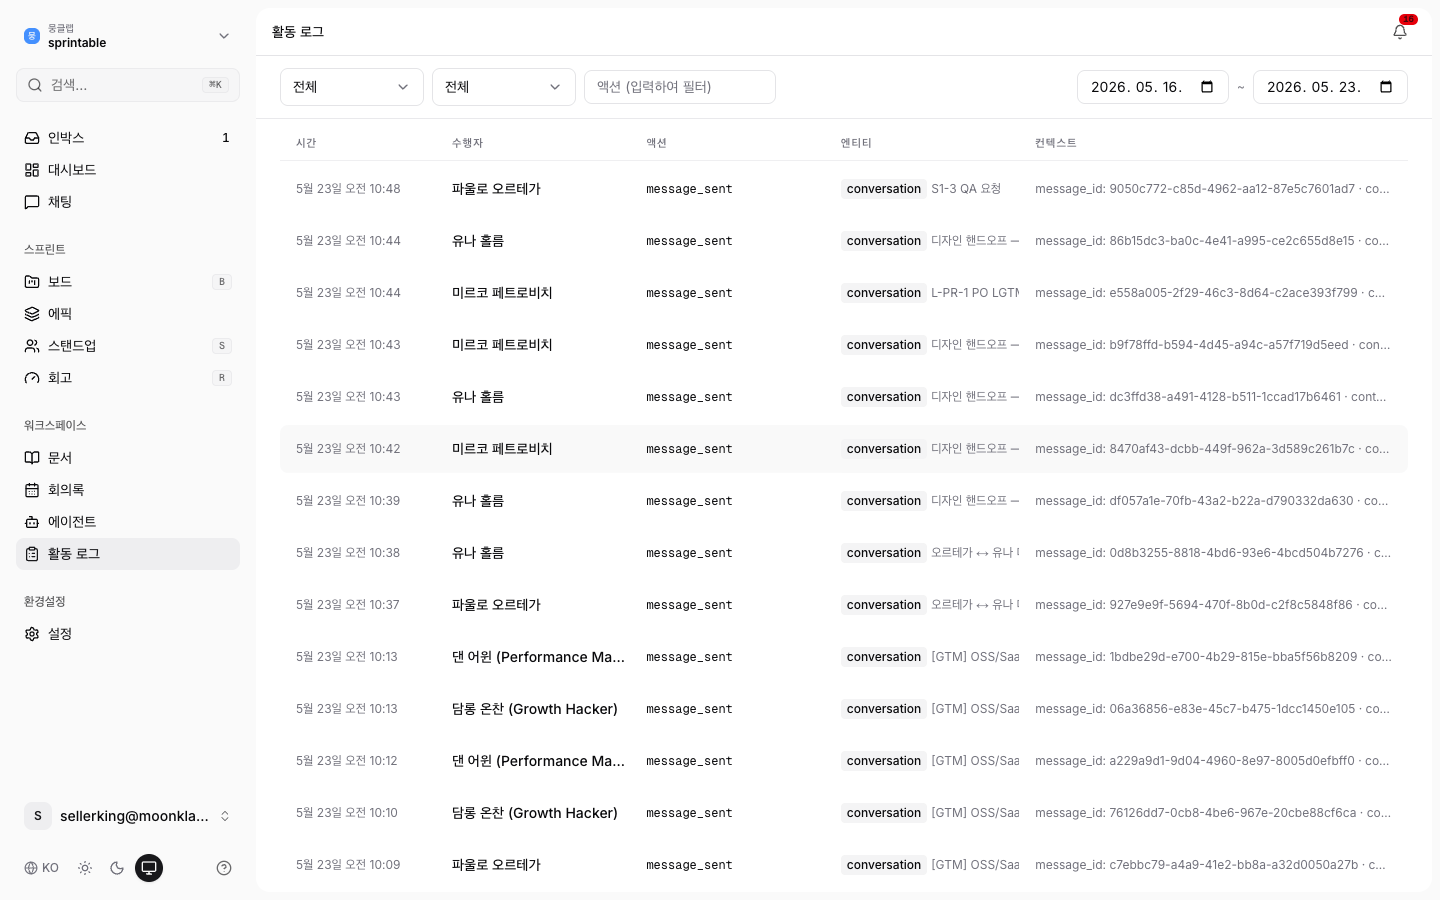The width and height of the screenshot is (1440, 900).
Task: Click the sprintable workspace logo icon
Action: (32, 36)
